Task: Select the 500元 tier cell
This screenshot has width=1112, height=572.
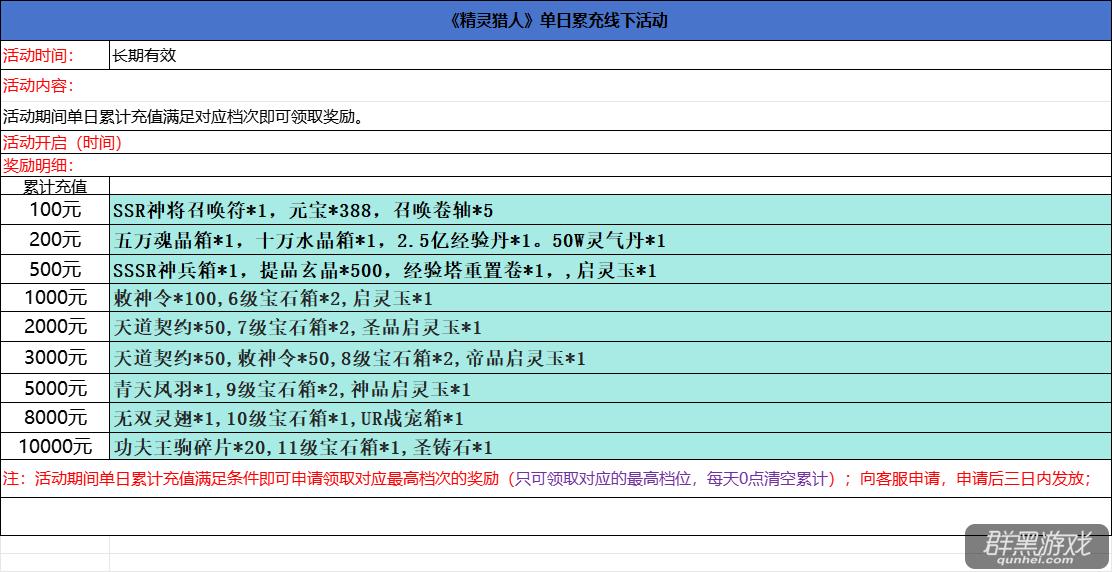Action: click(x=55, y=269)
